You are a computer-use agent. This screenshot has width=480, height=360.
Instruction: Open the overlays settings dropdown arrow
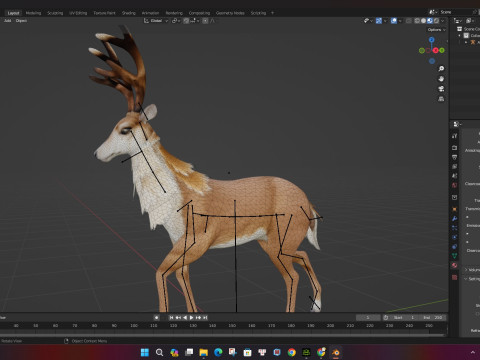(x=400, y=21)
